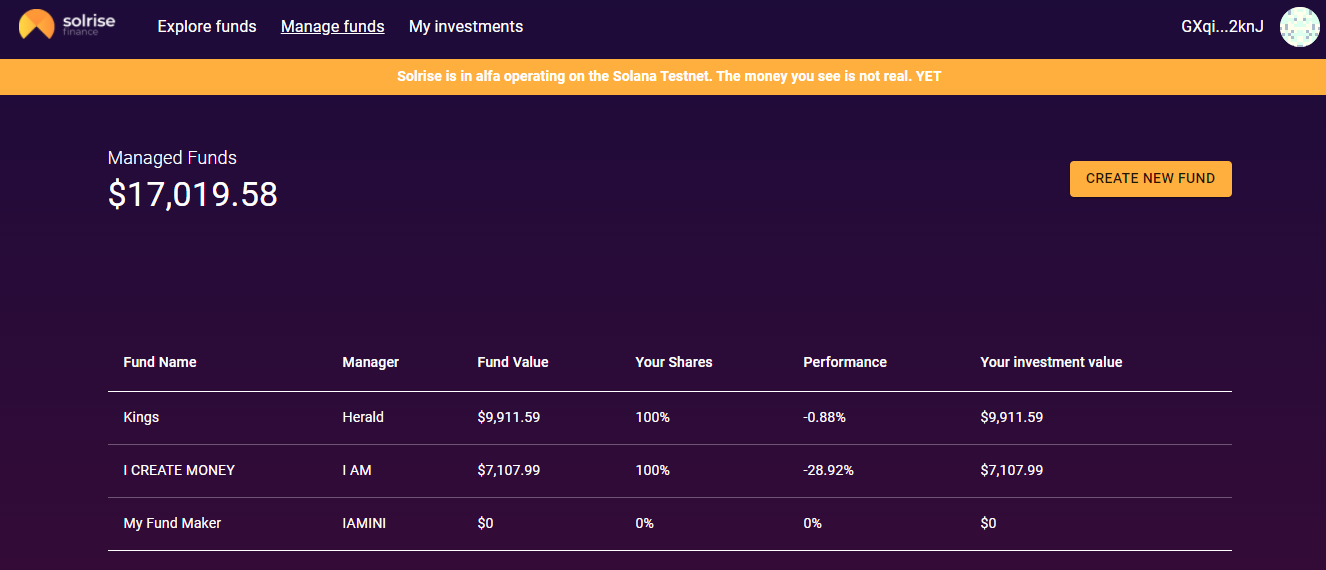Open the I CREATE MONEY fund

(670, 471)
